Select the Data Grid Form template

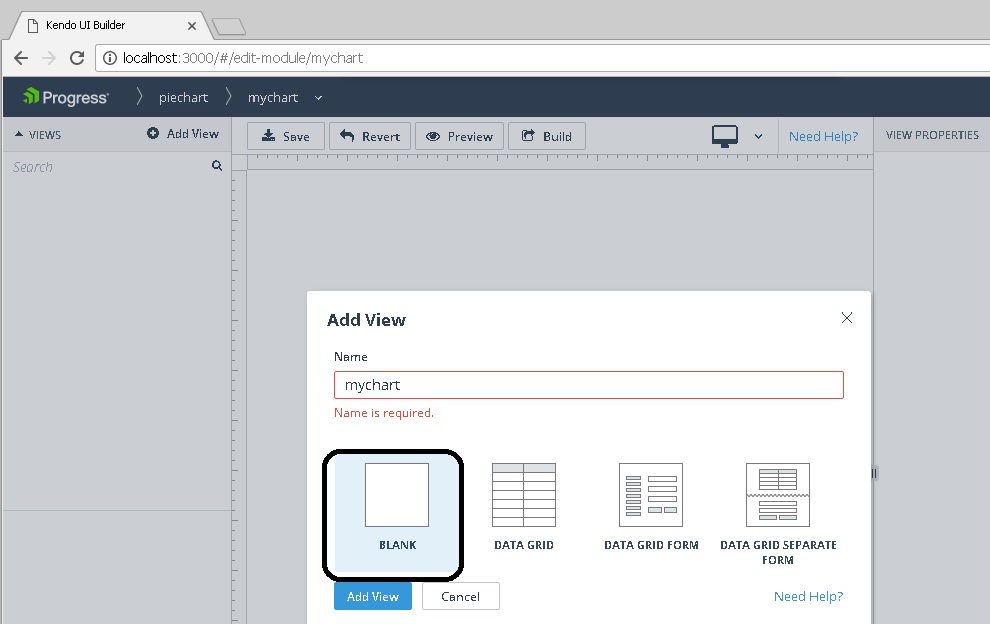click(x=651, y=507)
